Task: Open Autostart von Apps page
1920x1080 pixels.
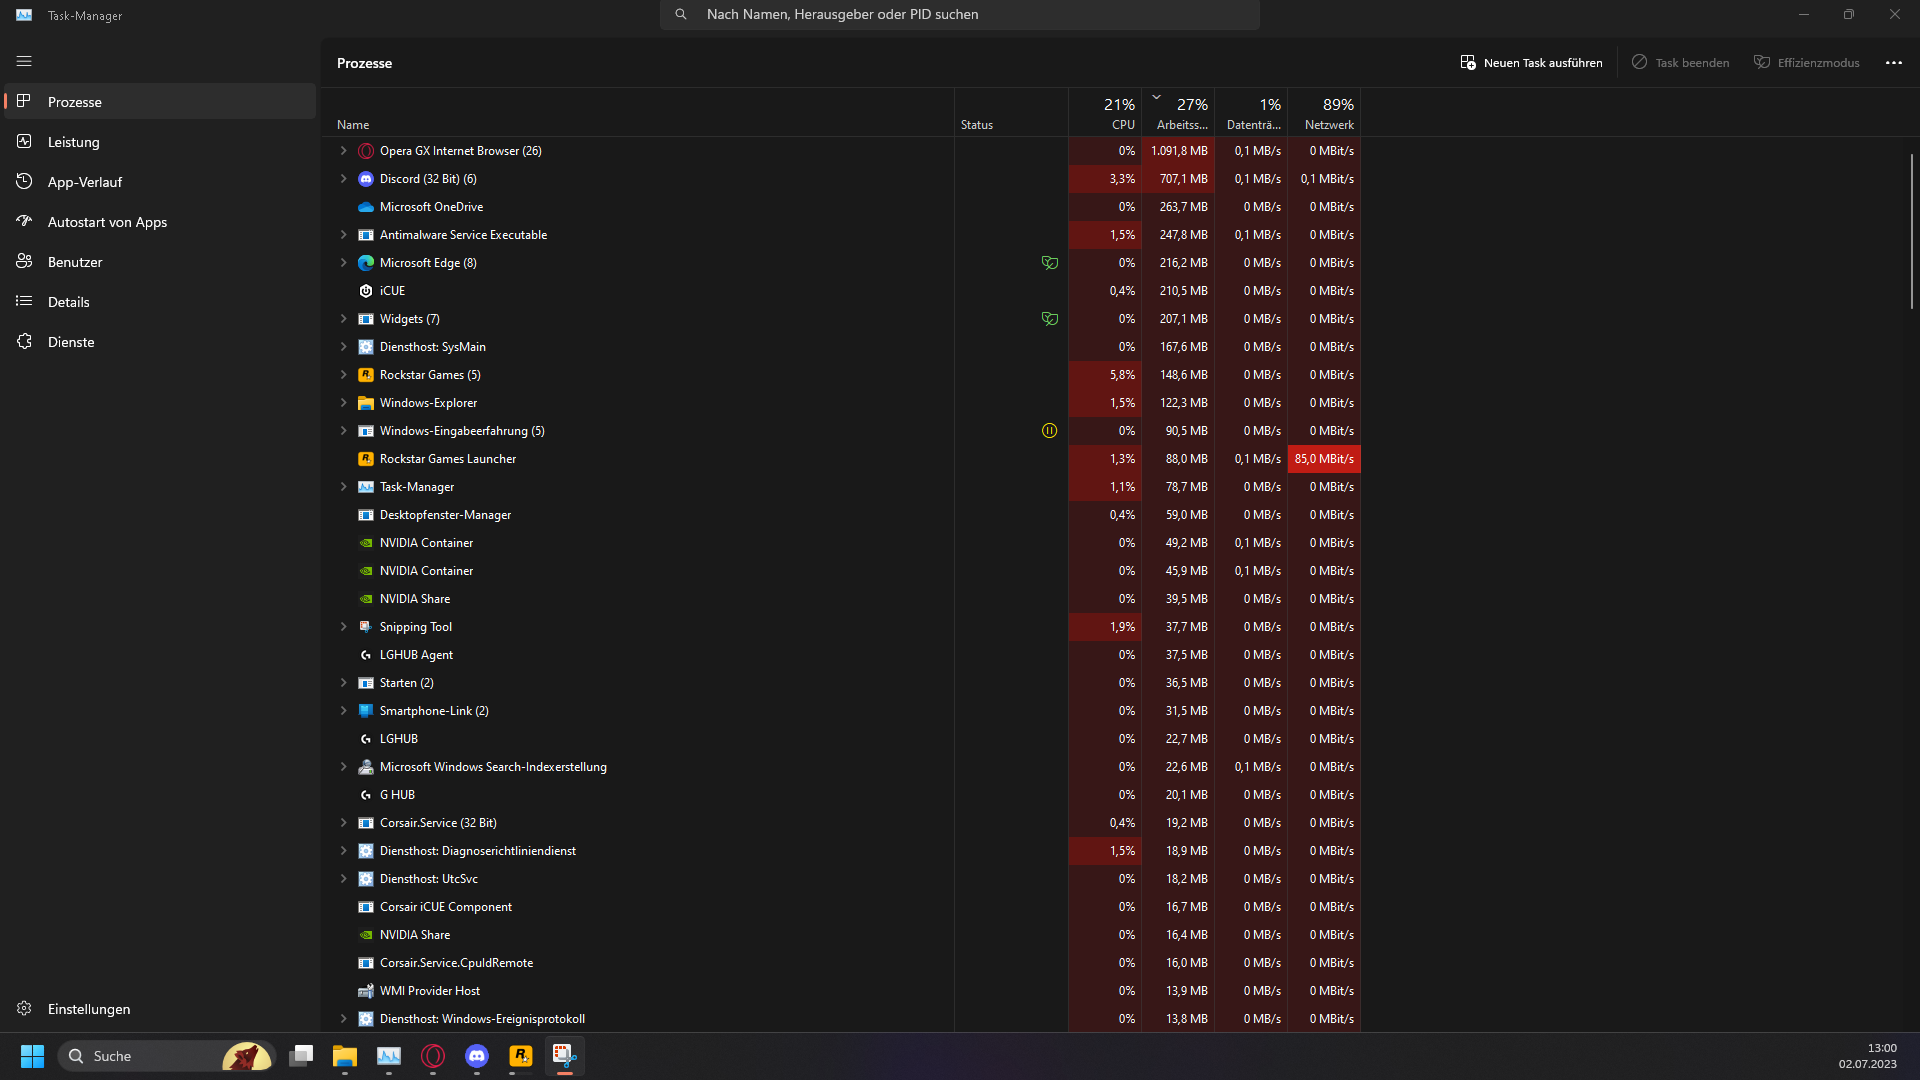Action: [107, 222]
